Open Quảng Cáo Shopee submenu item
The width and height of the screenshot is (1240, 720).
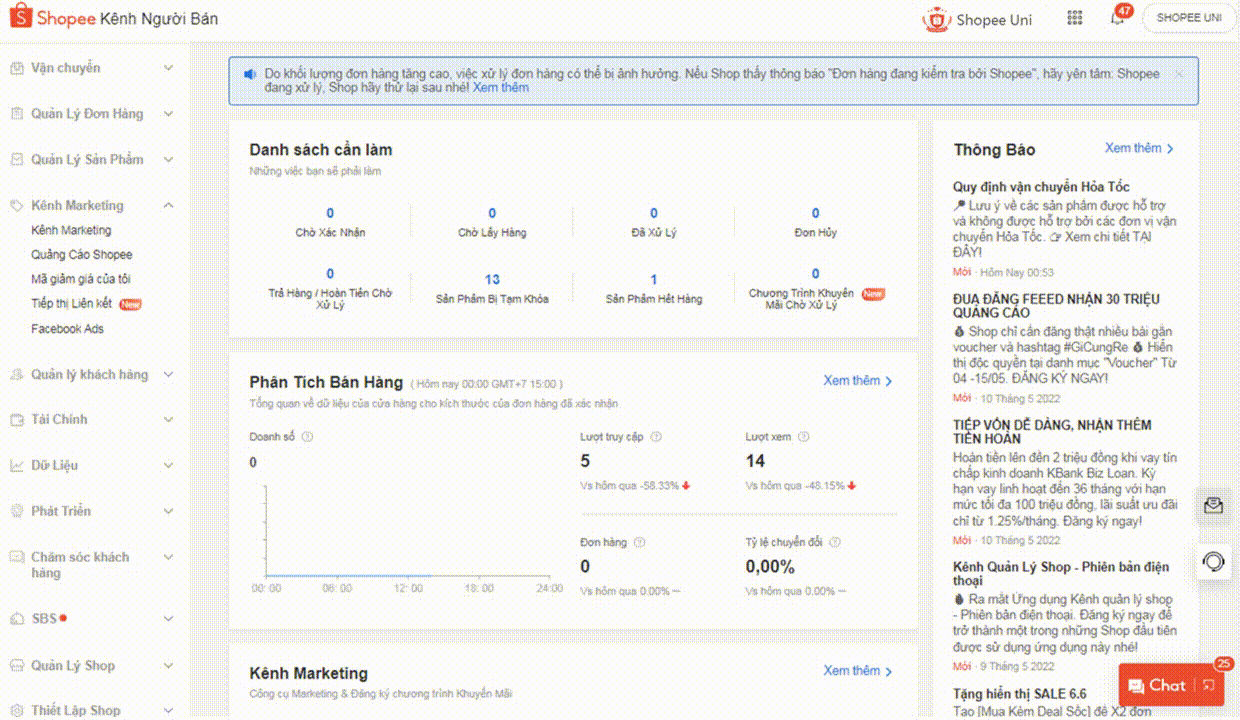tap(81, 255)
